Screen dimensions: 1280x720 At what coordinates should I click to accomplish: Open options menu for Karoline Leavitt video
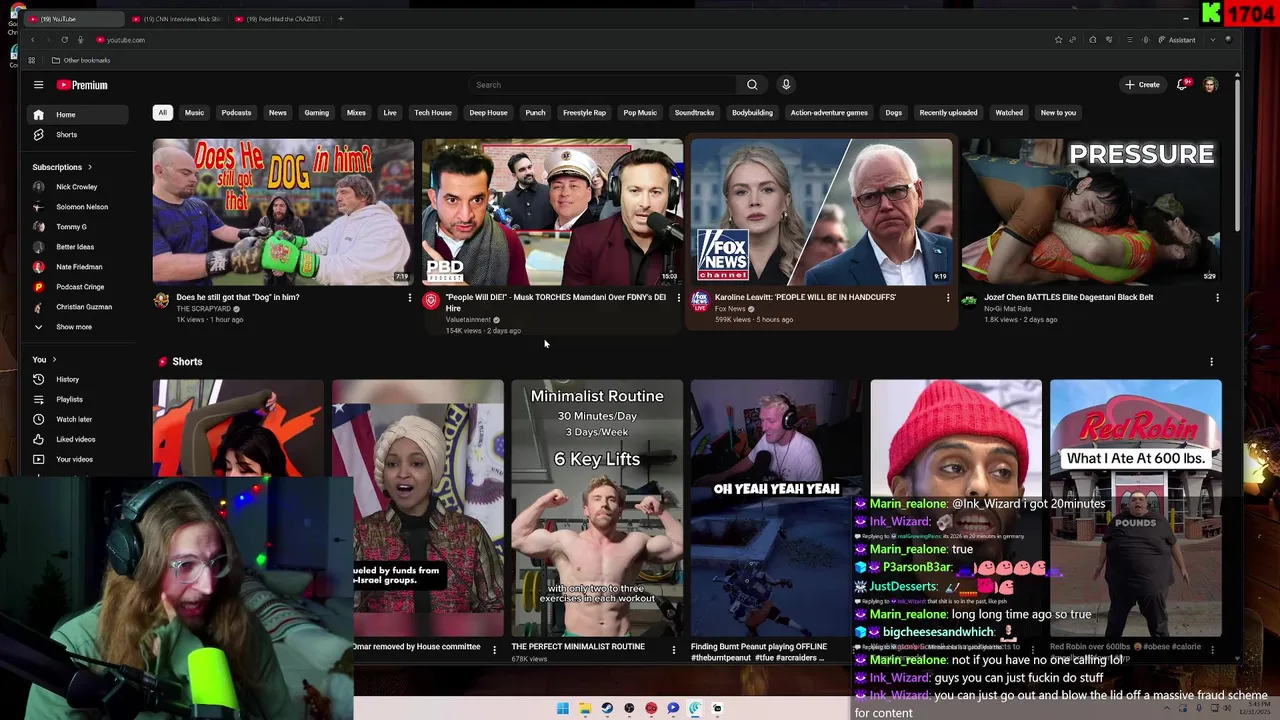point(947,297)
